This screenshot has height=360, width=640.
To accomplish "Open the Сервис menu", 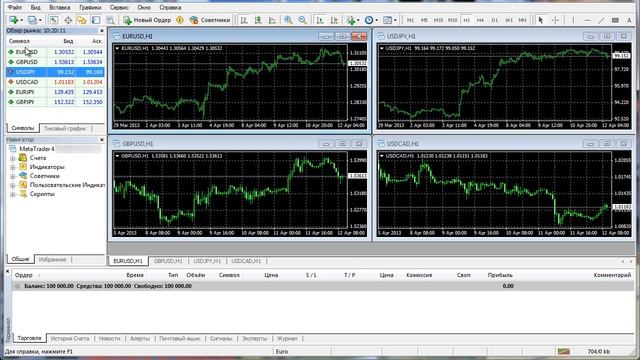I will point(119,7).
